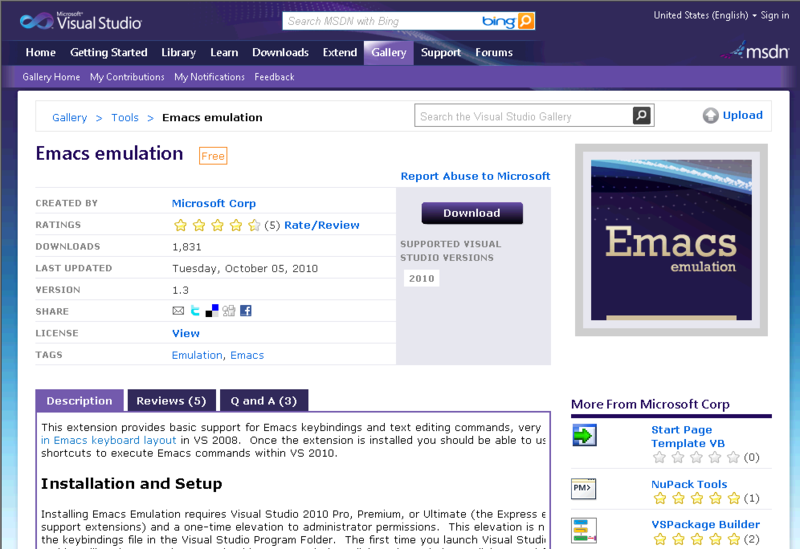Image resolution: width=800 pixels, height=549 pixels.
Task: Open the Feedback link
Action: tap(274, 77)
